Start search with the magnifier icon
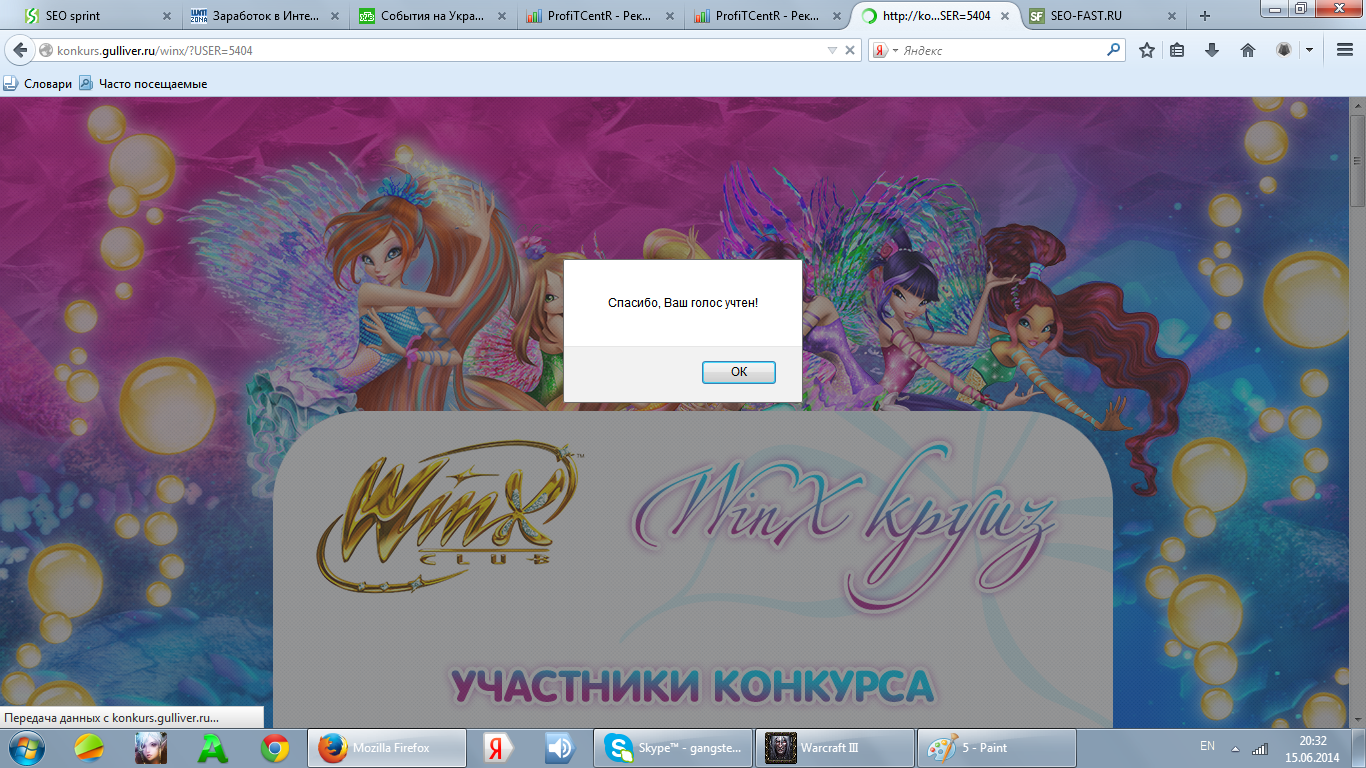This screenshot has height=768, width=1366. pos(1113,50)
